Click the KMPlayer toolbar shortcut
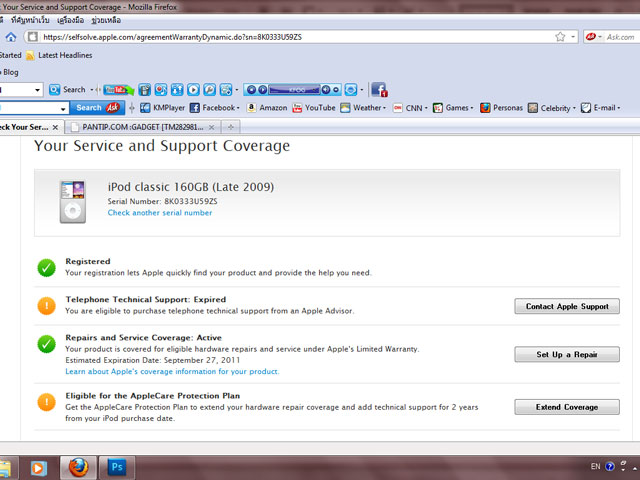This screenshot has height=480, width=640. (x=162, y=108)
